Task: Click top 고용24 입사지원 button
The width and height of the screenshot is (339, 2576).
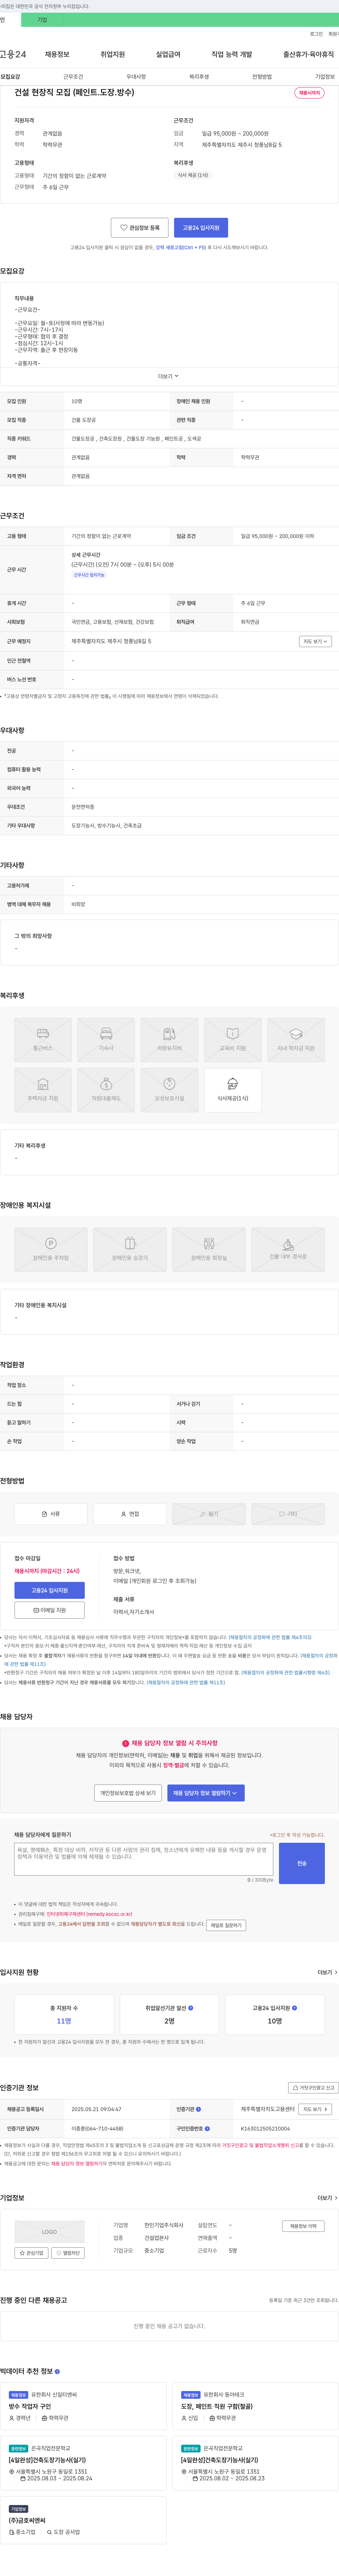Action: pyautogui.click(x=201, y=228)
